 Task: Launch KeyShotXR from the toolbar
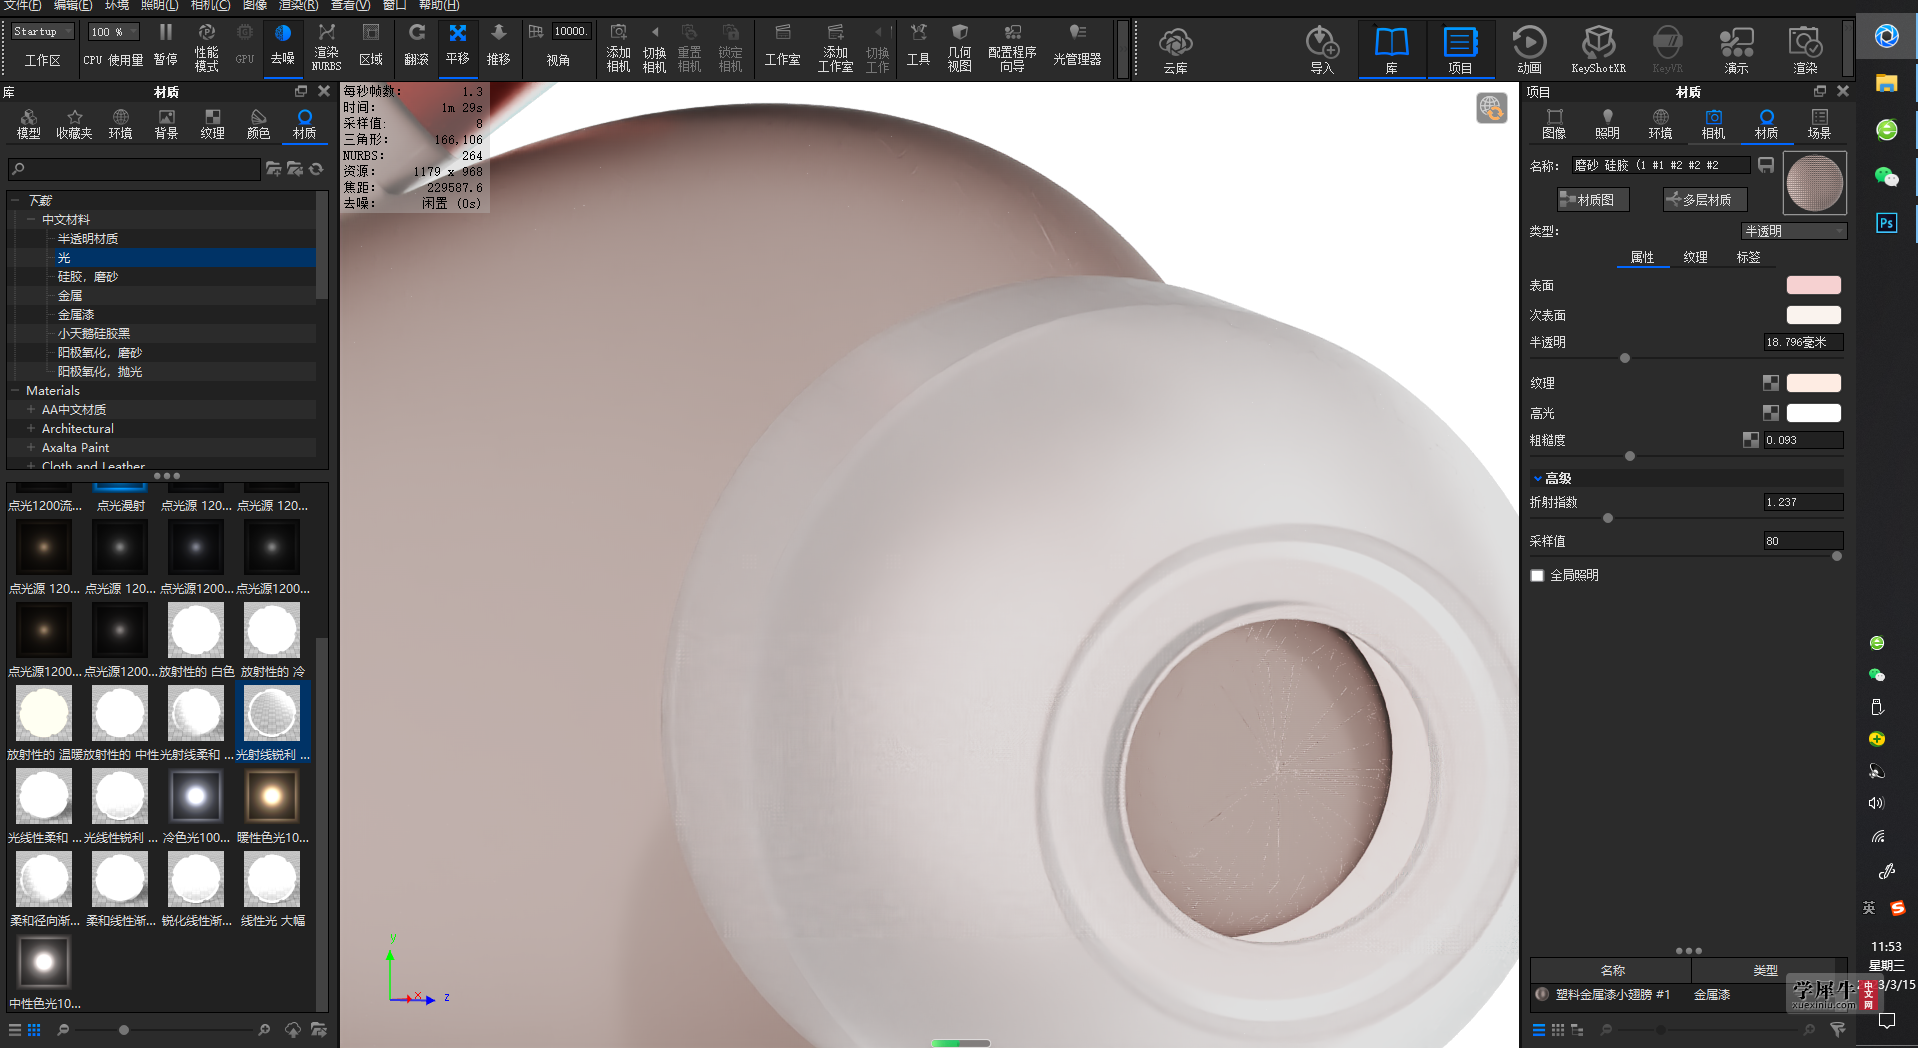tap(1598, 50)
